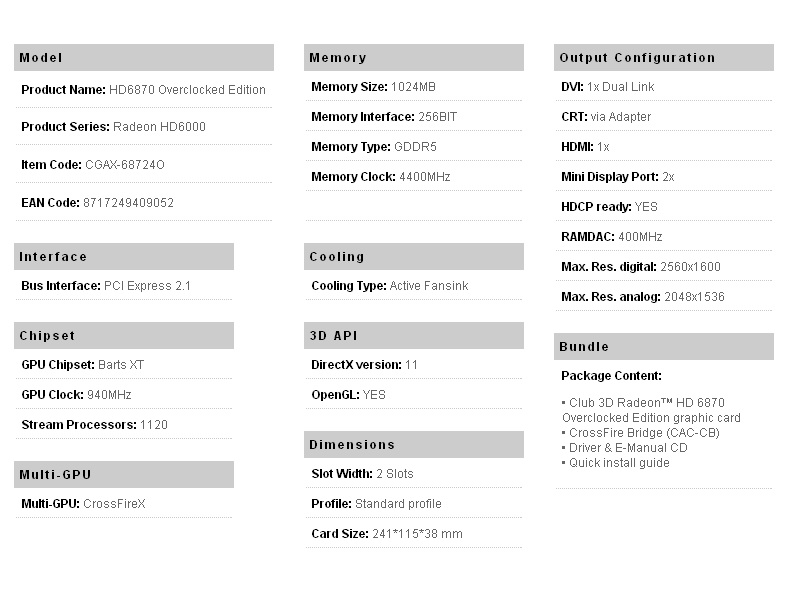Click the Memory Clock 4400MHz value
Screen dimensions: 800x600
[x=420, y=177]
